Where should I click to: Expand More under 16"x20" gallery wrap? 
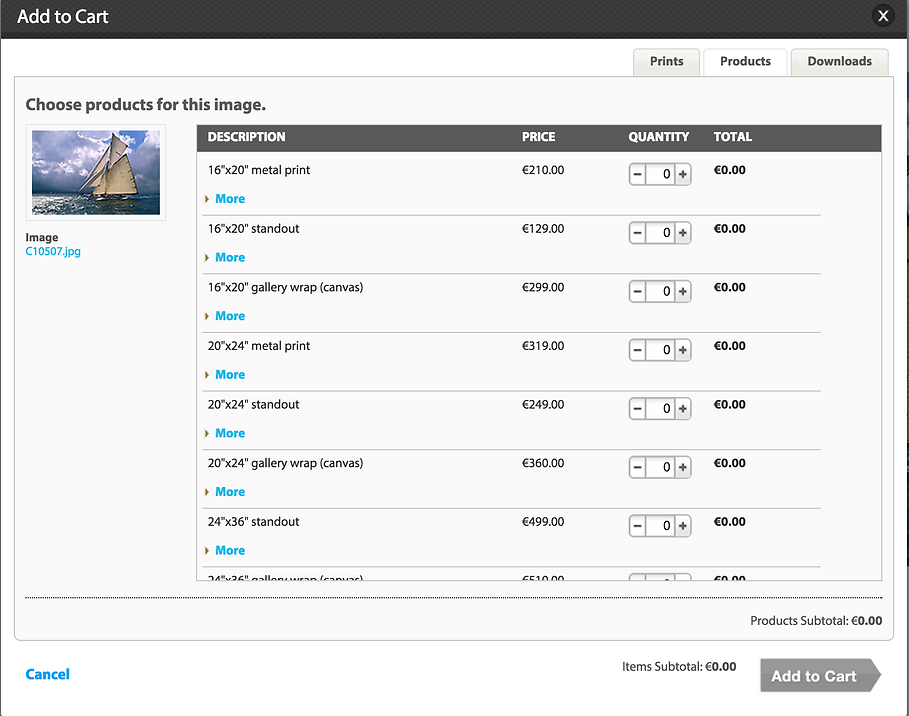(x=230, y=316)
